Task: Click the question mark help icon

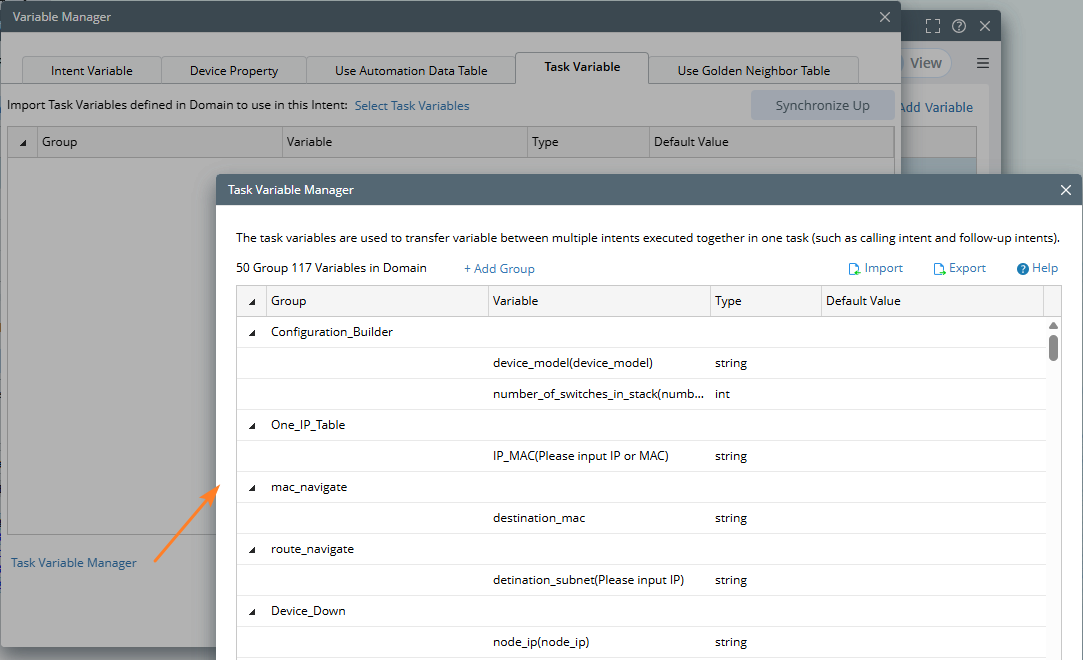Action: coord(959,27)
